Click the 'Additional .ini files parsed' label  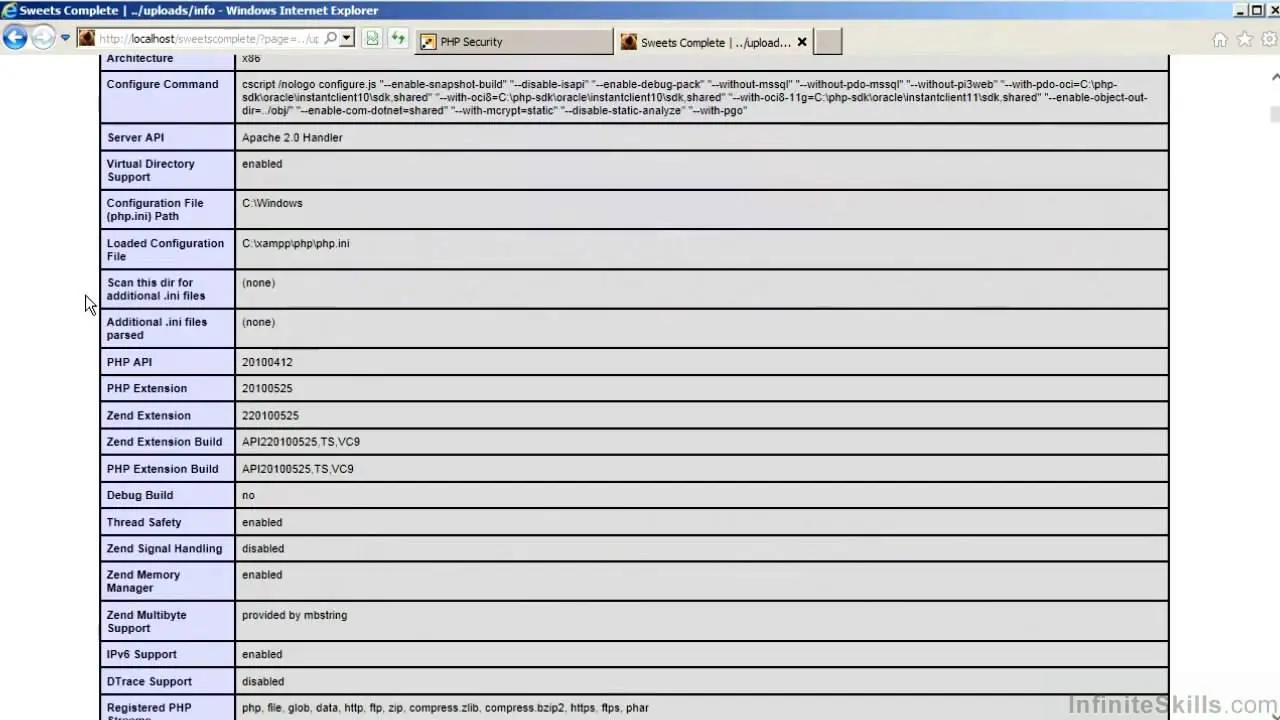[x=157, y=329]
